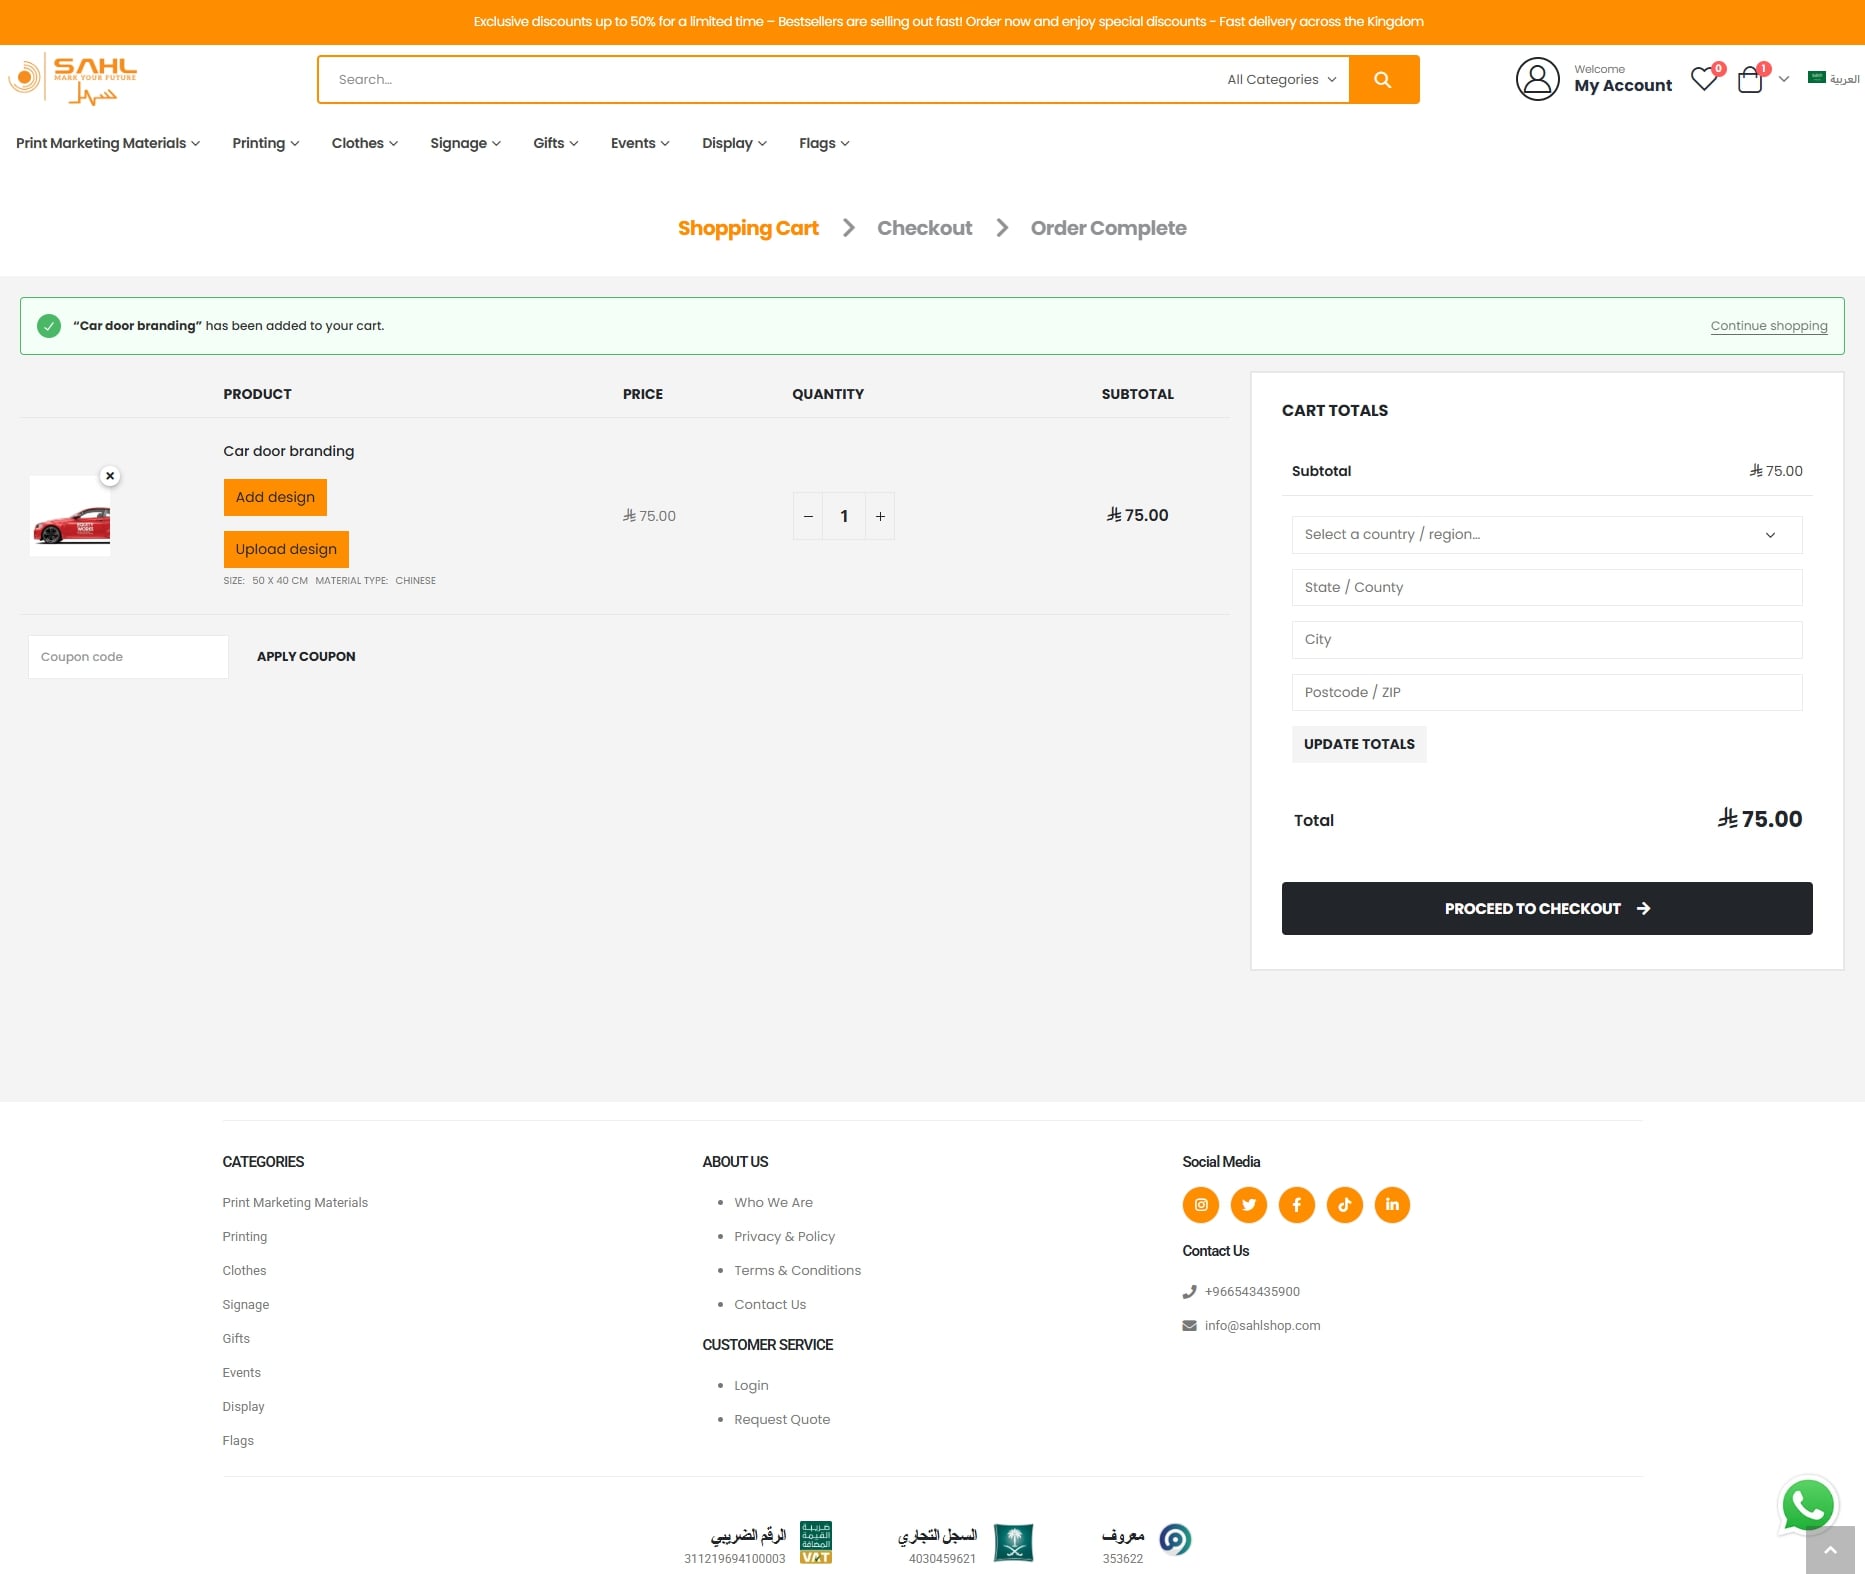
Task: Decrease quantity with the minus button
Action: pos(808,516)
